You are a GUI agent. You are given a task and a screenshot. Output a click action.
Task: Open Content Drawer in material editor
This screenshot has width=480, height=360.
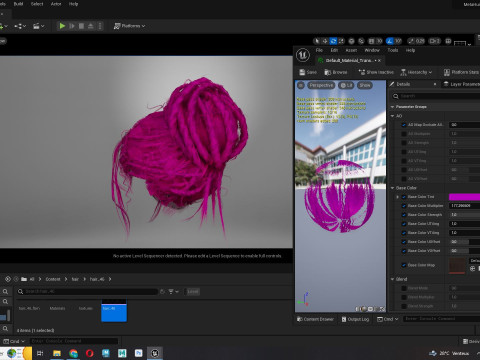315,319
